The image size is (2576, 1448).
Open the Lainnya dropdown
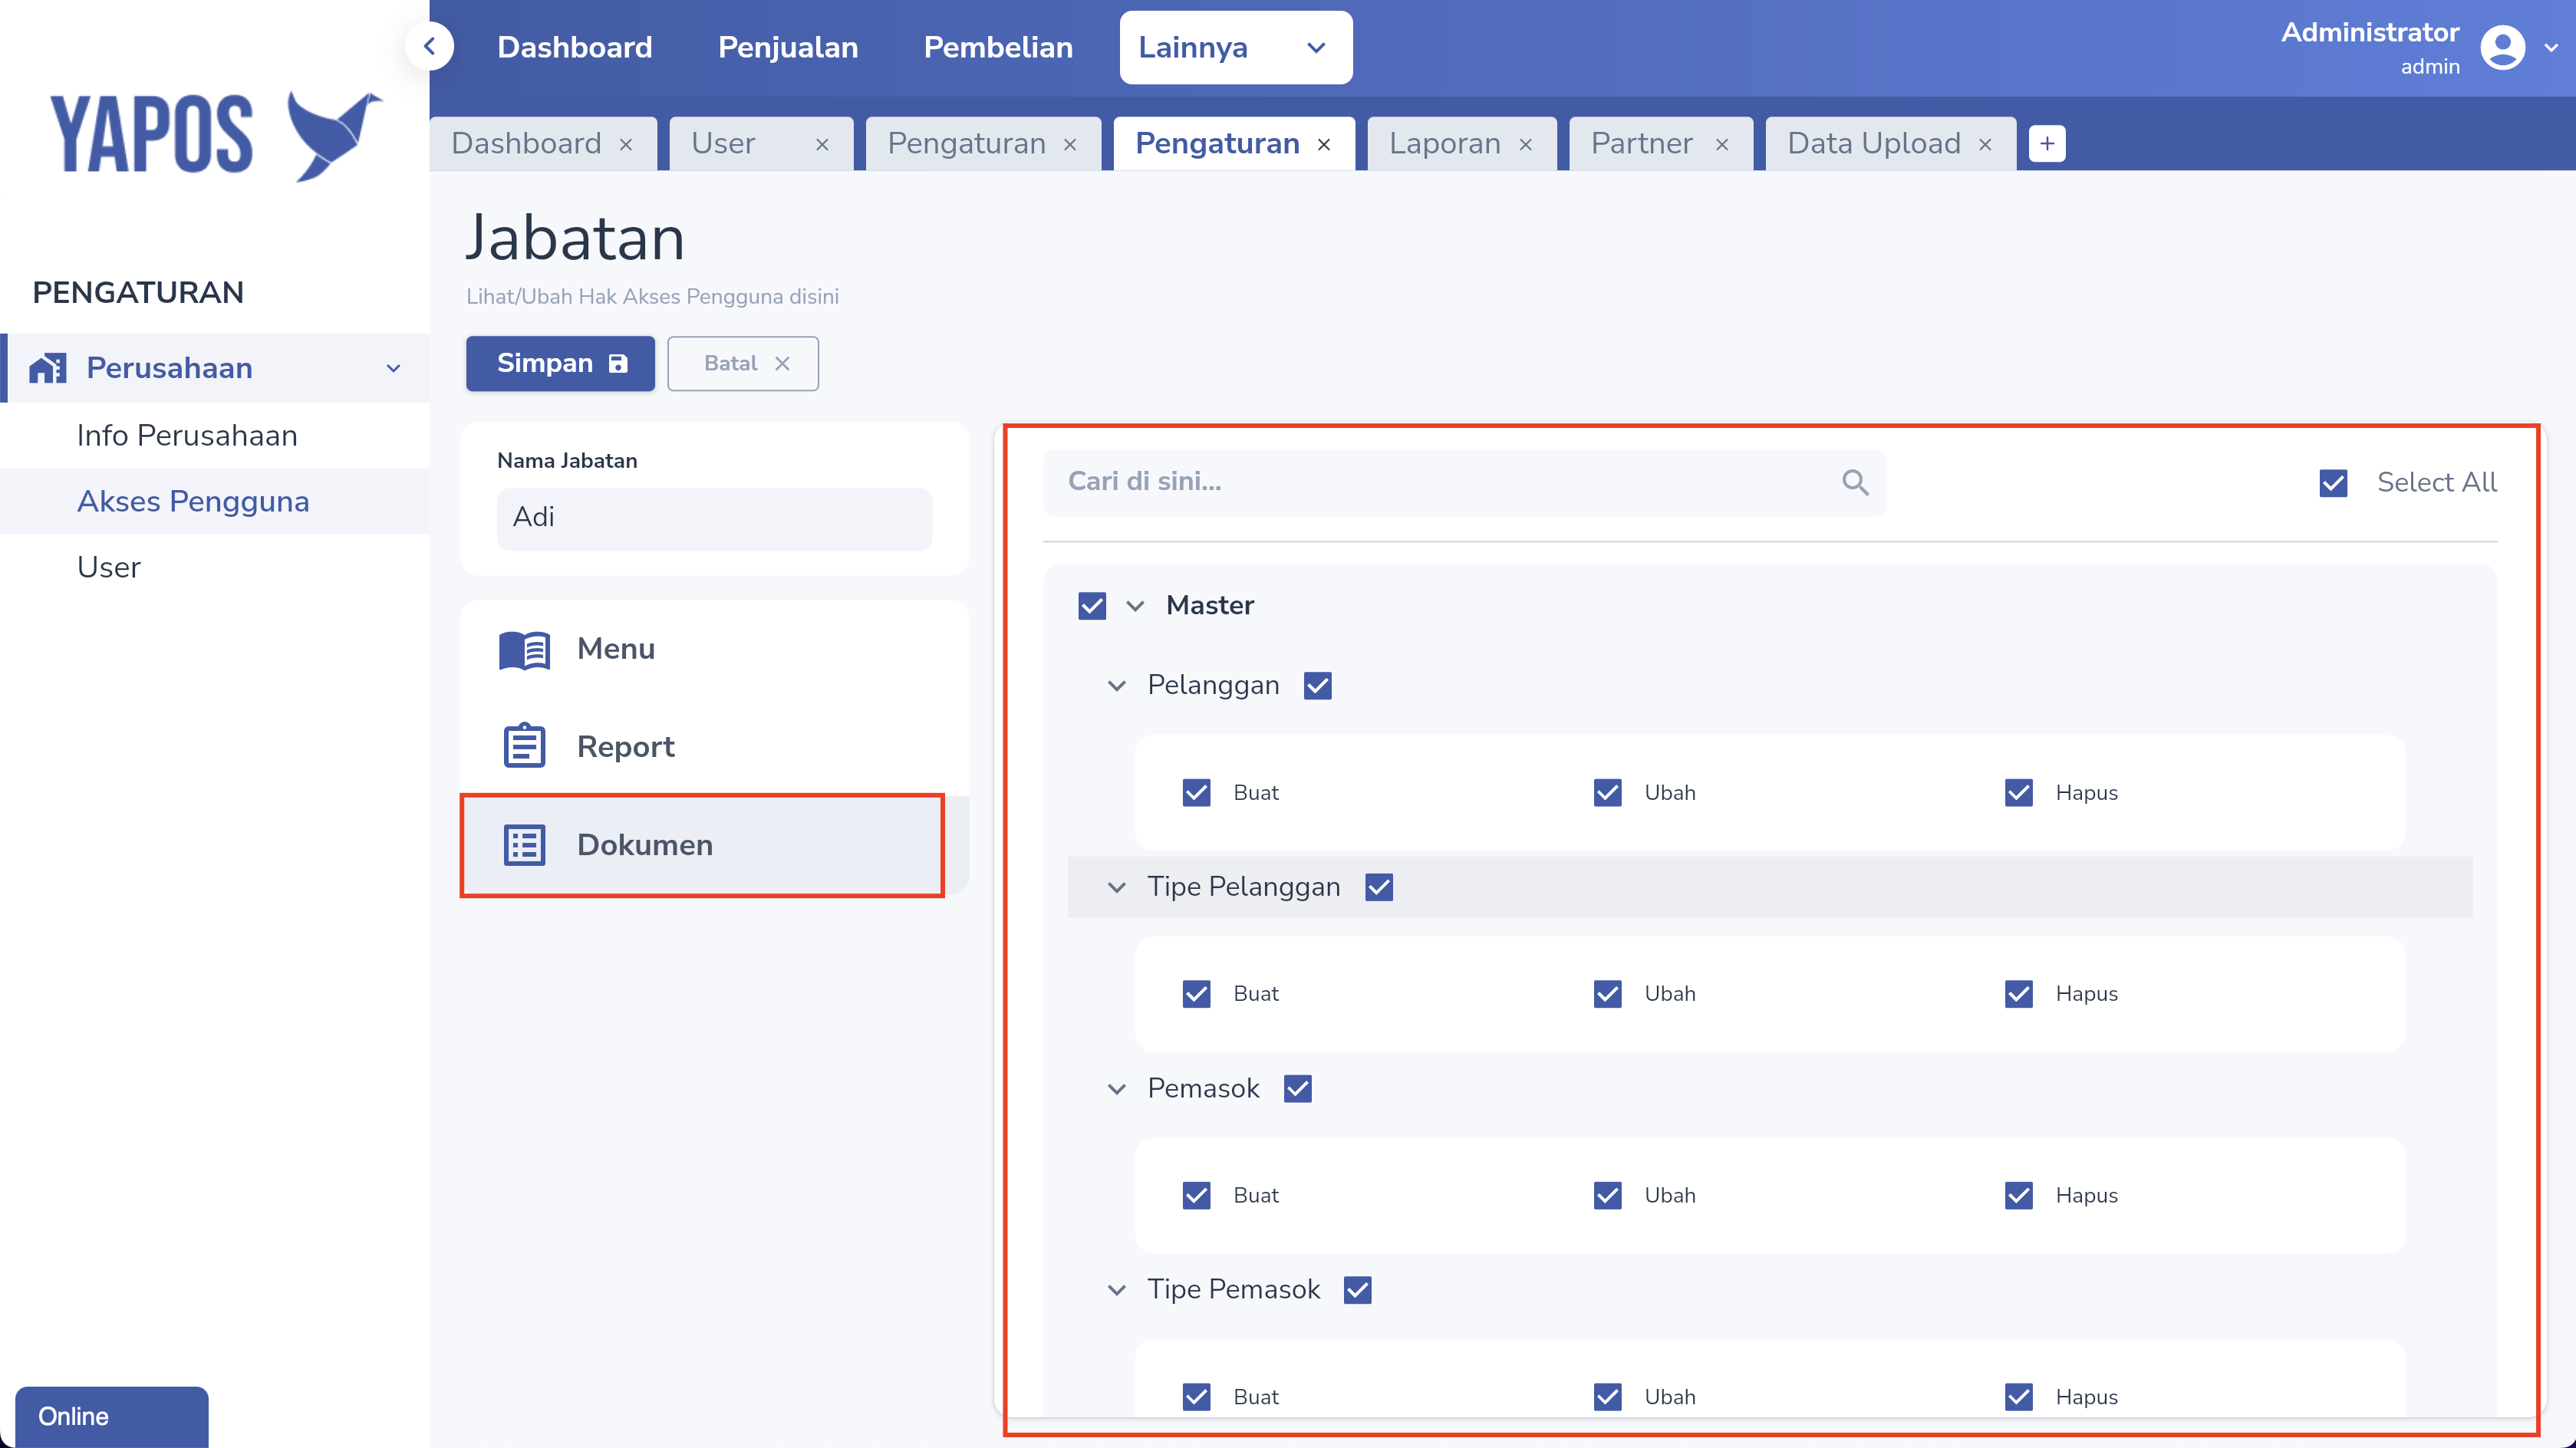(x=1235, y=48)
